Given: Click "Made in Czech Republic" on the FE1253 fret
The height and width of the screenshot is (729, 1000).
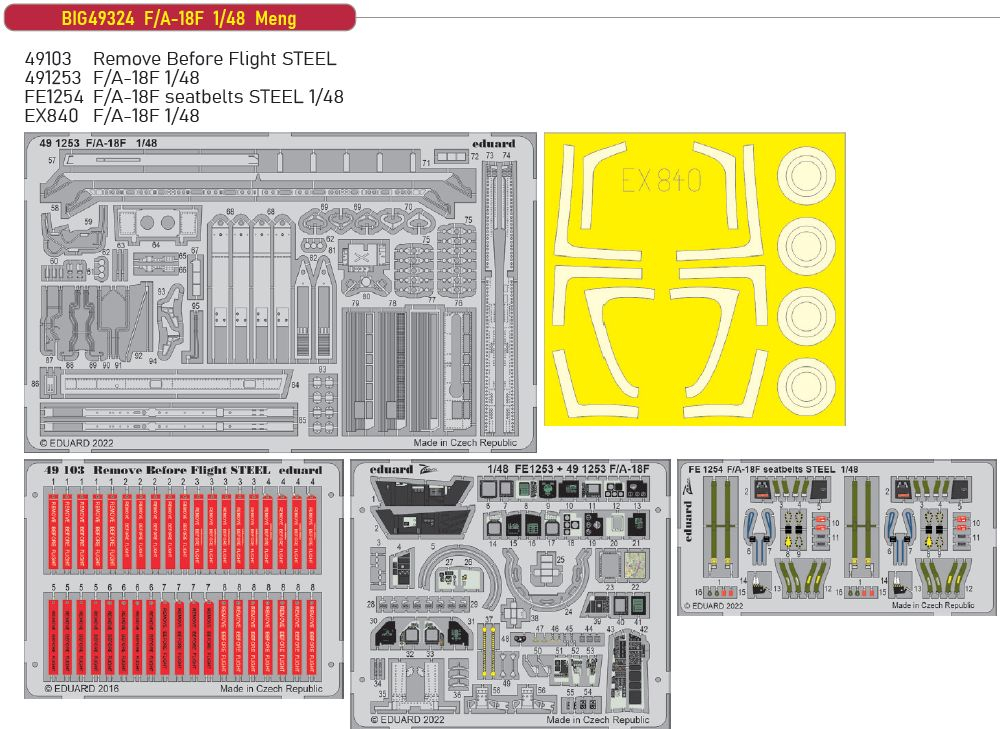Looking at the screenshot, I should pos(598,719).
